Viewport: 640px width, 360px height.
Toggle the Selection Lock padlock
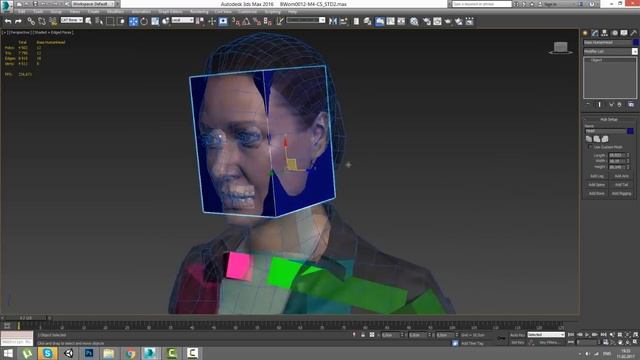click(363, 335)
